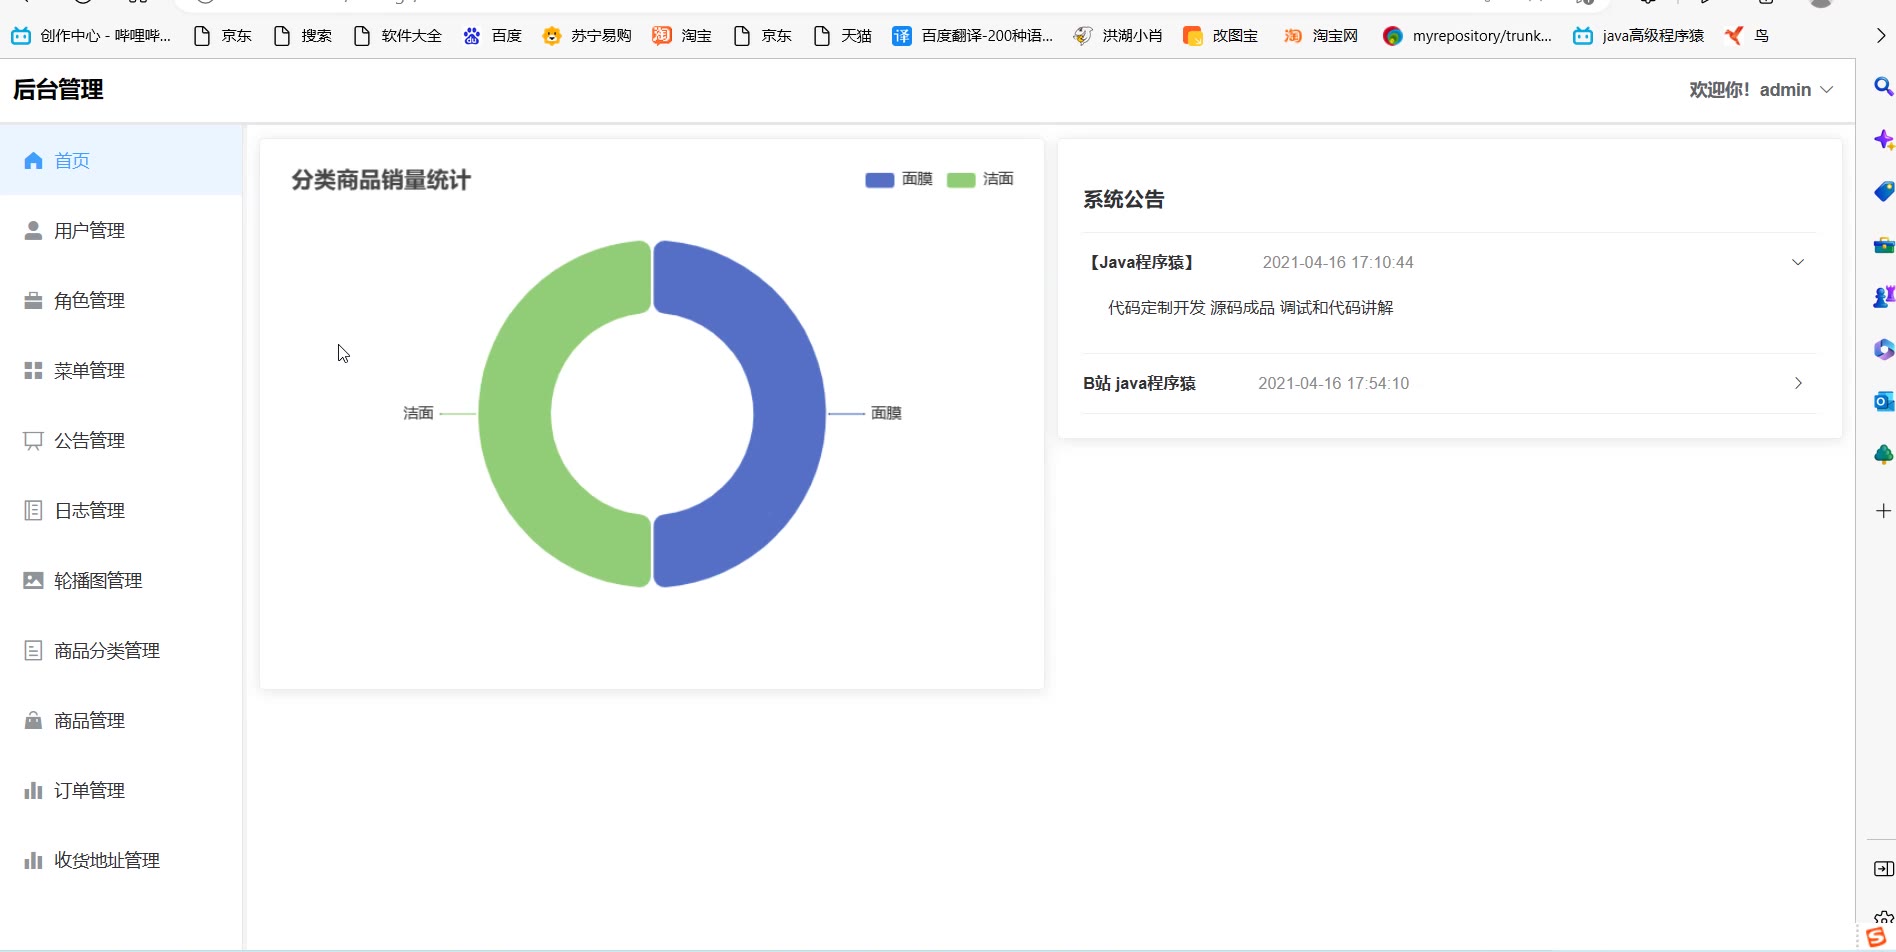This screenshot has width=1896, height=952.
Task: Open the 苏宁易购 bookmark
Action: click(587, 36)
